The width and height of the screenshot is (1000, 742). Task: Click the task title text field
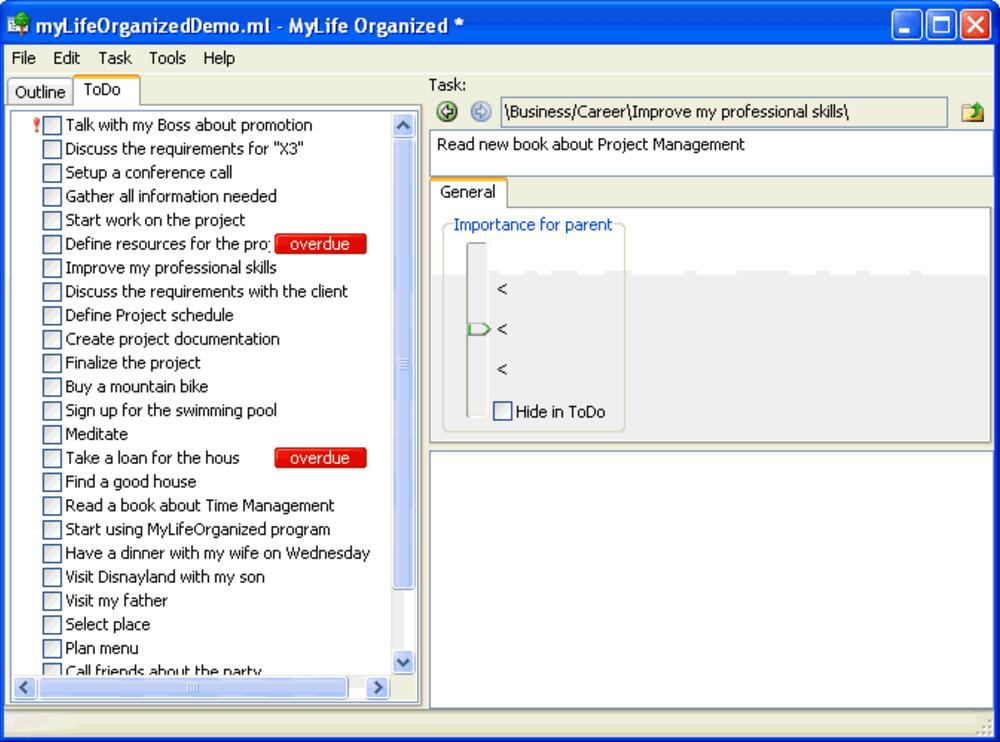tap(708, 153)
